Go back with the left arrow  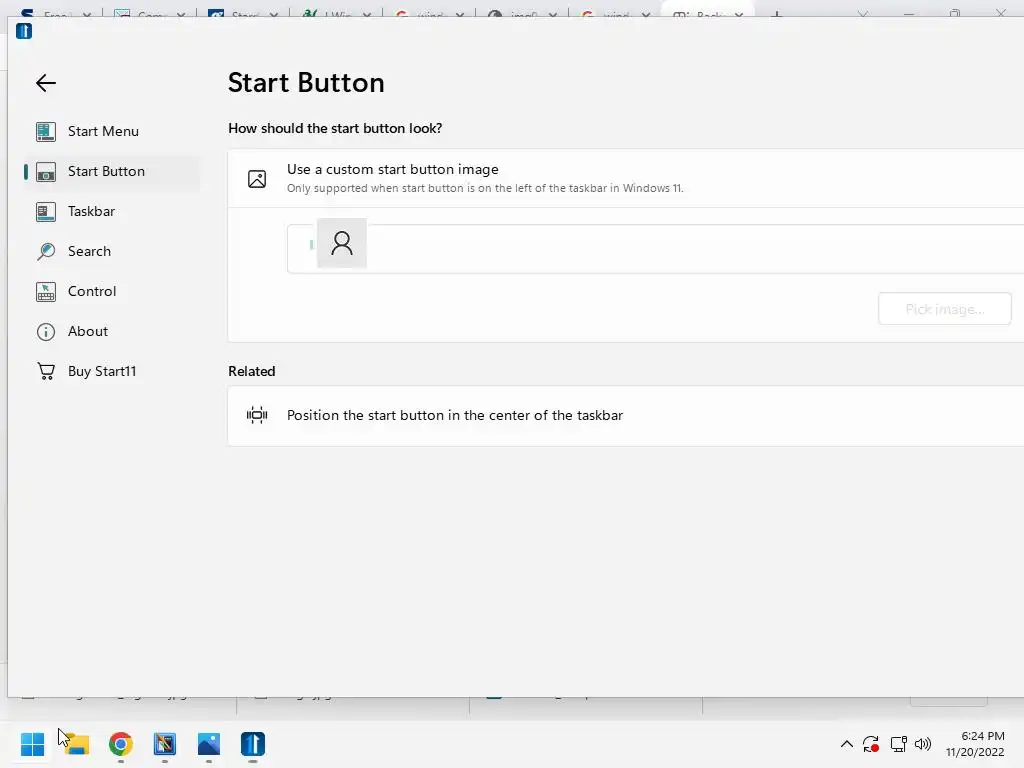point(46,83)
